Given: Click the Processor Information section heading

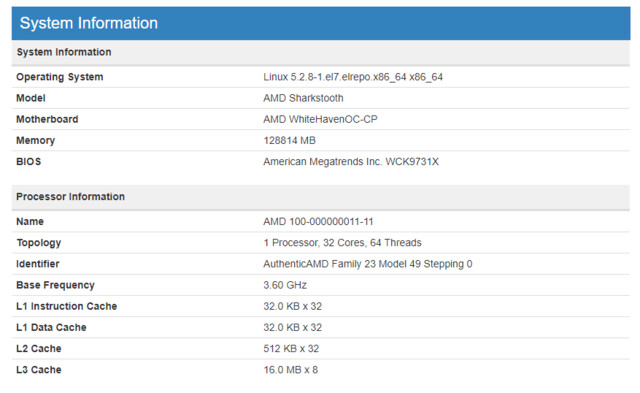Looking at the screenshot, I should [x=71, y=197].
